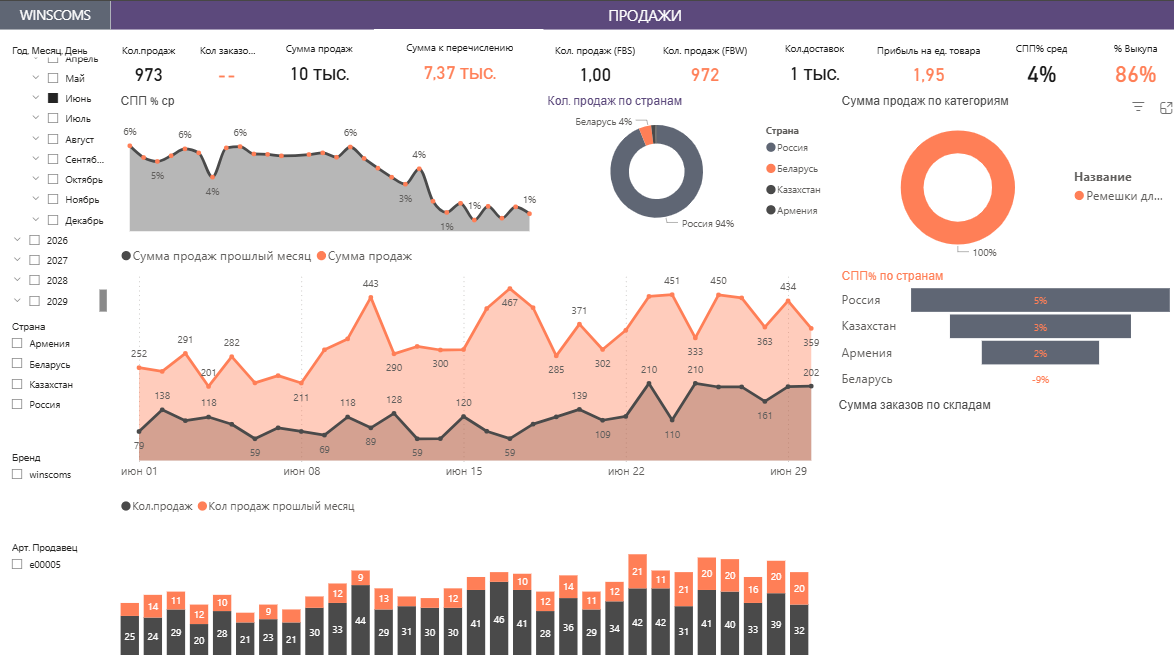Open focus mode for the category chart
The height and width of the screenshot is (655, 1174).
(x=1165, y=107)
